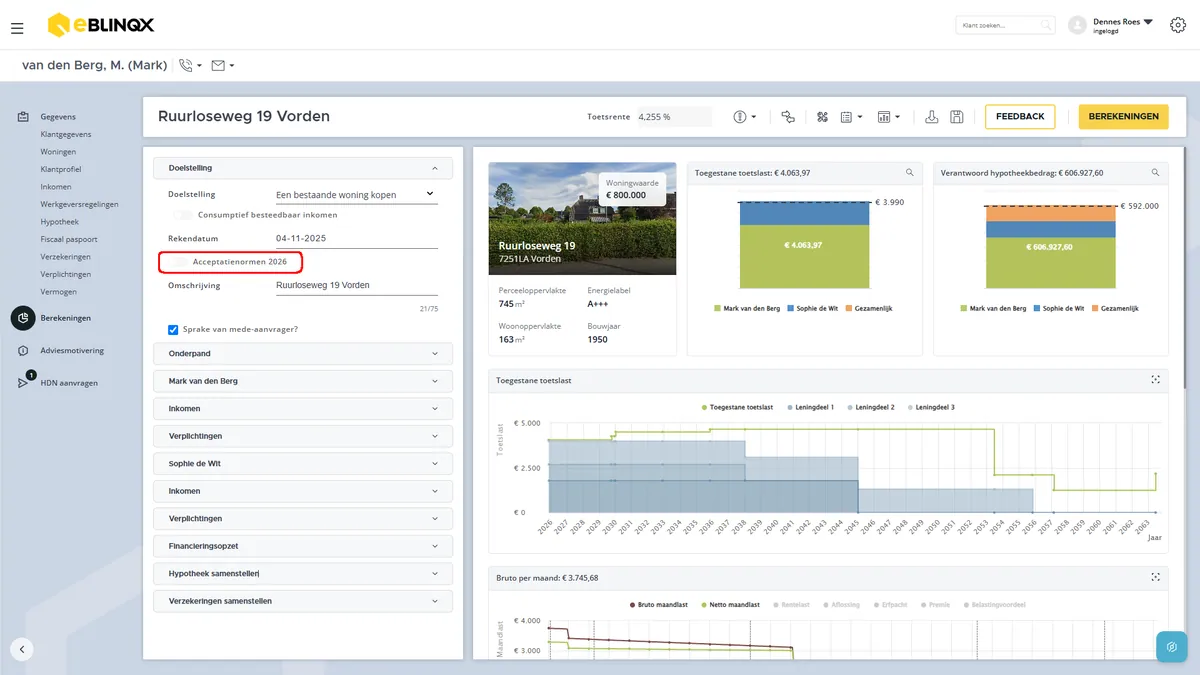Open the Doelstelling dropdown
The height and width of the screenshot is (675, 1200).
[x=357, y=194]
